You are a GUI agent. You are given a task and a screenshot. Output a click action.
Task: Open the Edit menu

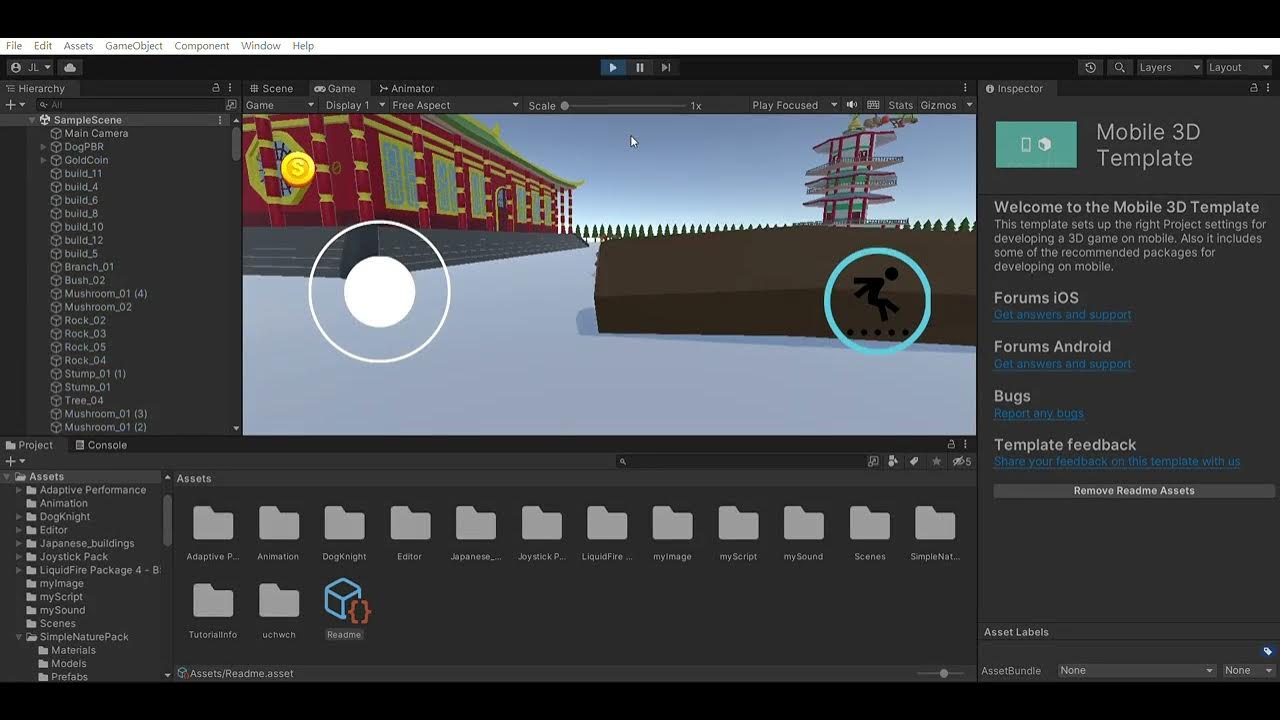[x=43, y=46]
